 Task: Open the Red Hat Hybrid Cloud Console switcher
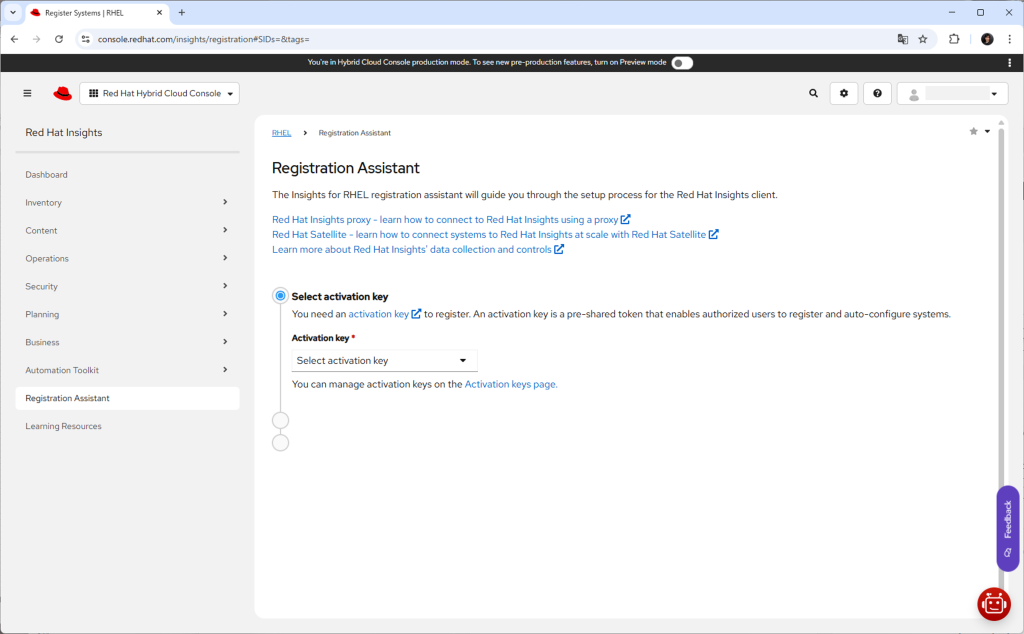160,93
